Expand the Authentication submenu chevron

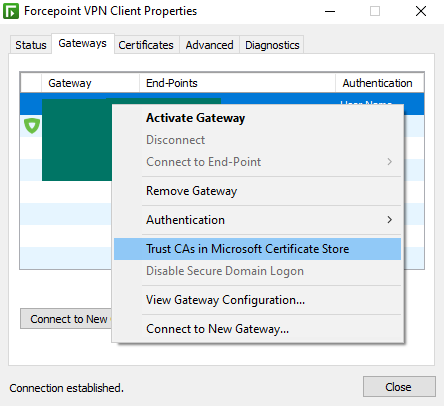[389, 220]
